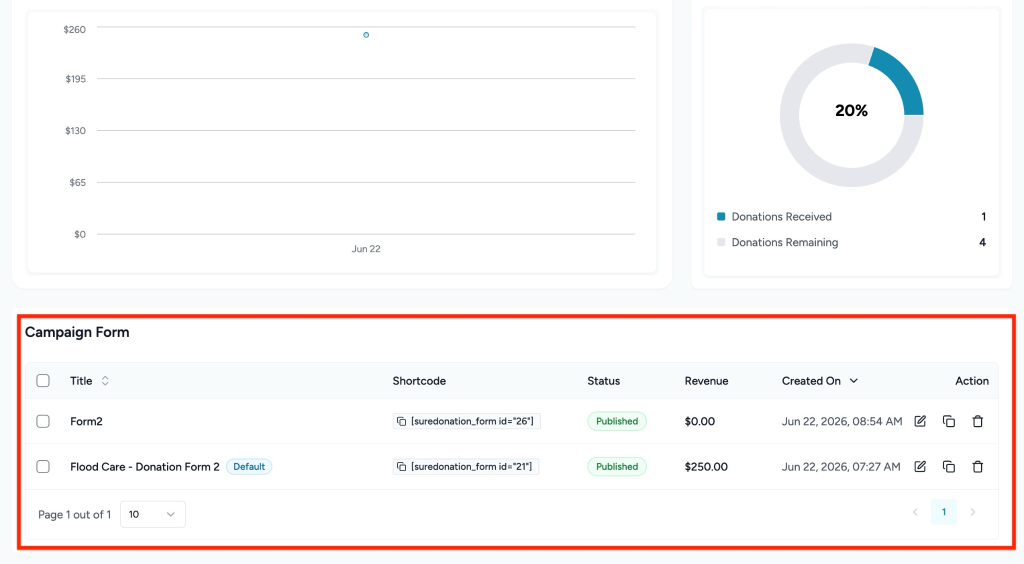Select the shortcode text with id="26"
The image size is (1024, 564).
point(472,421)
